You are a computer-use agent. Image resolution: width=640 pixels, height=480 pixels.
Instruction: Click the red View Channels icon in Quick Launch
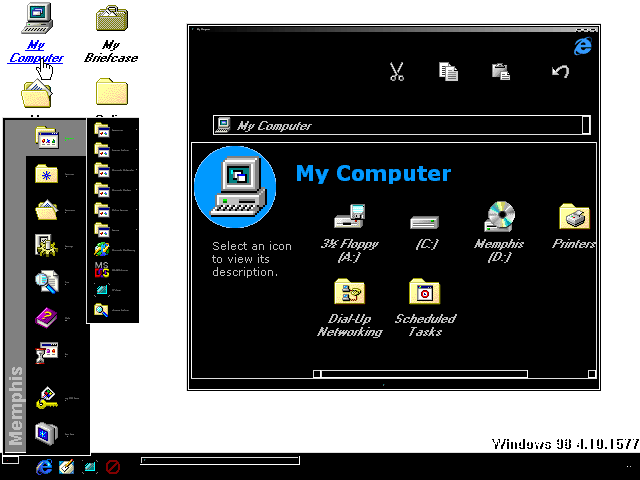pos(113,467)
